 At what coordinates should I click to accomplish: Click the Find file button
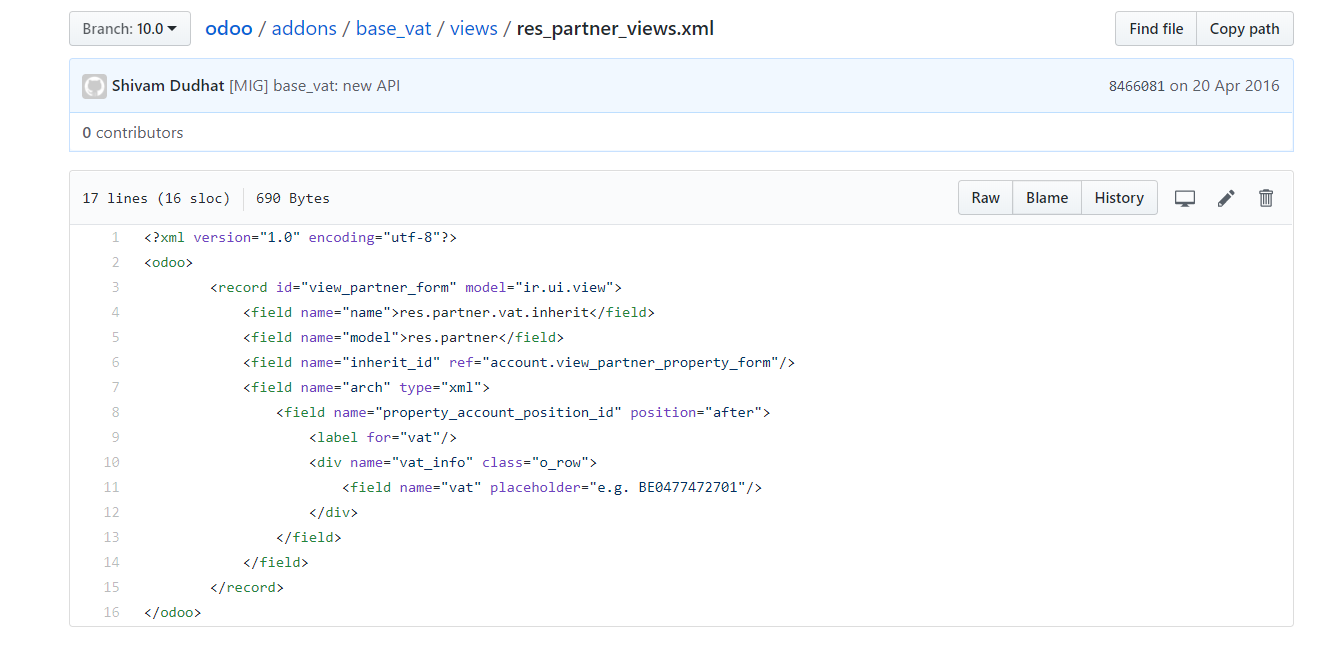coord(1155,28)
